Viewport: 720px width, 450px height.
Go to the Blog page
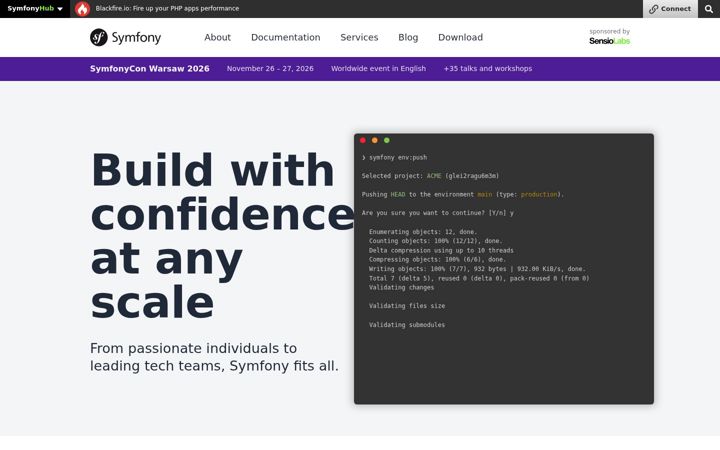[x=408, y=37]
